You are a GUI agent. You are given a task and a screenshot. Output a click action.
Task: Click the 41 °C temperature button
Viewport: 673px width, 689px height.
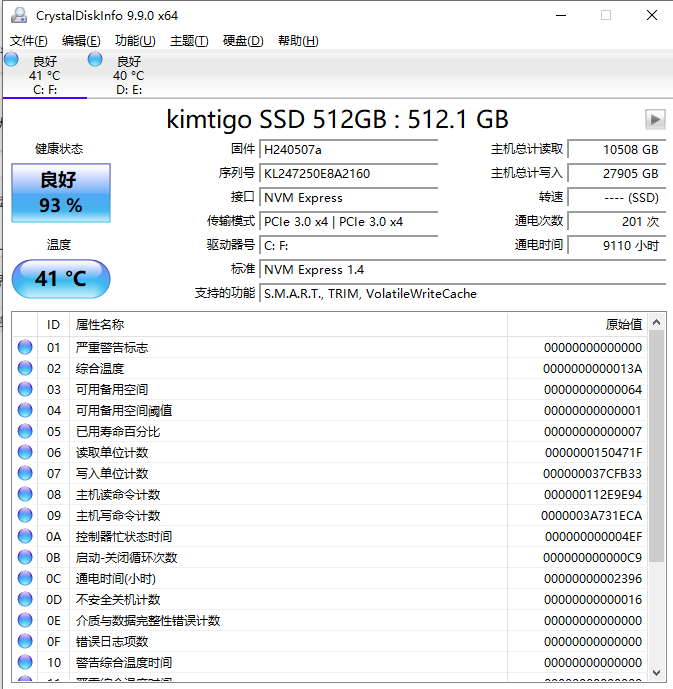point(61,279)
